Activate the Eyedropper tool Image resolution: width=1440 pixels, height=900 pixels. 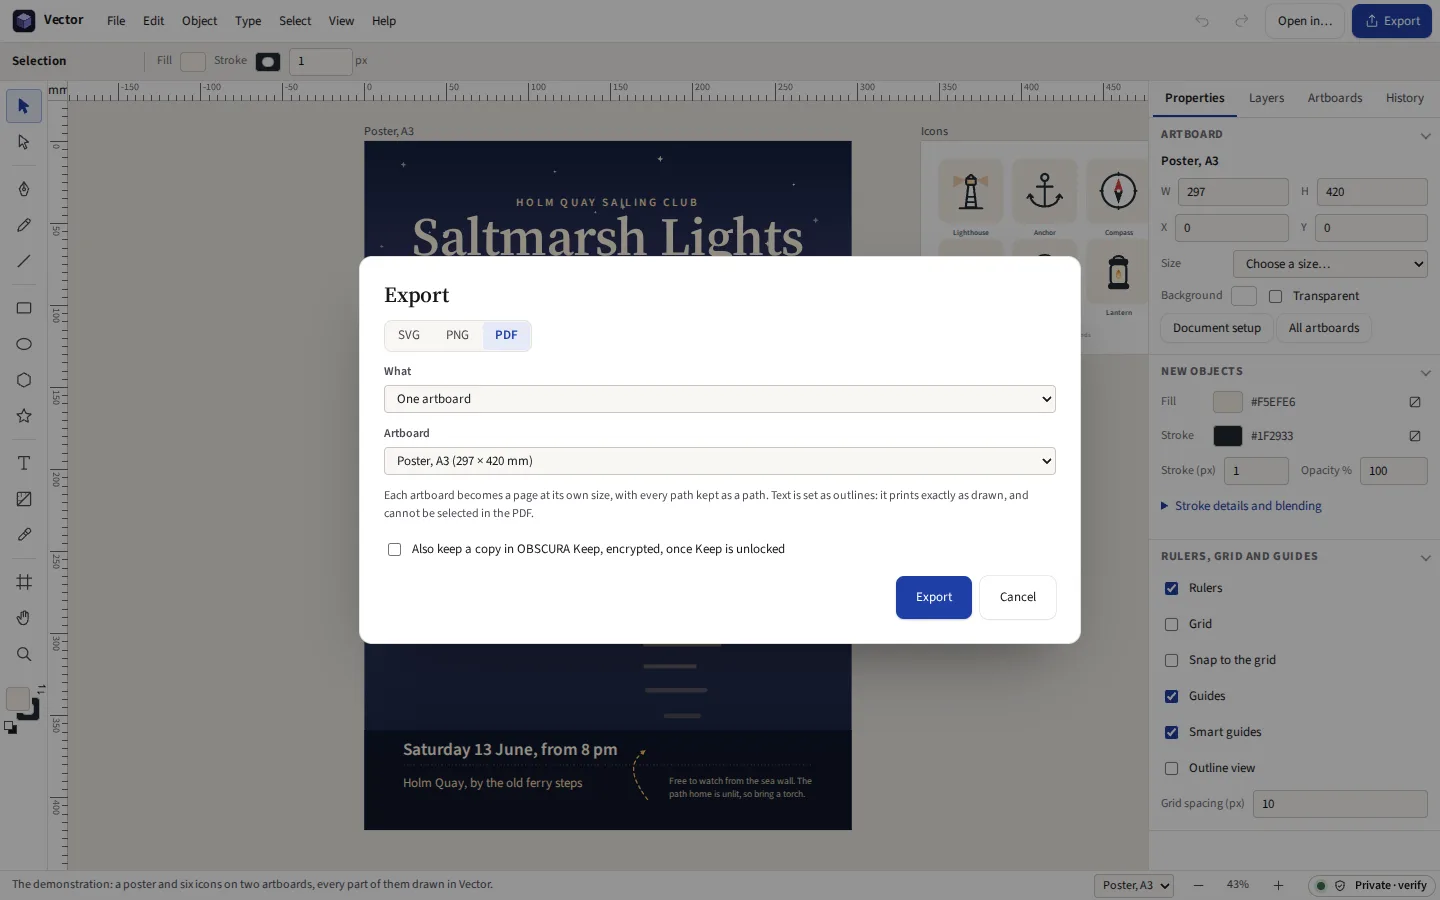(24, 535)
